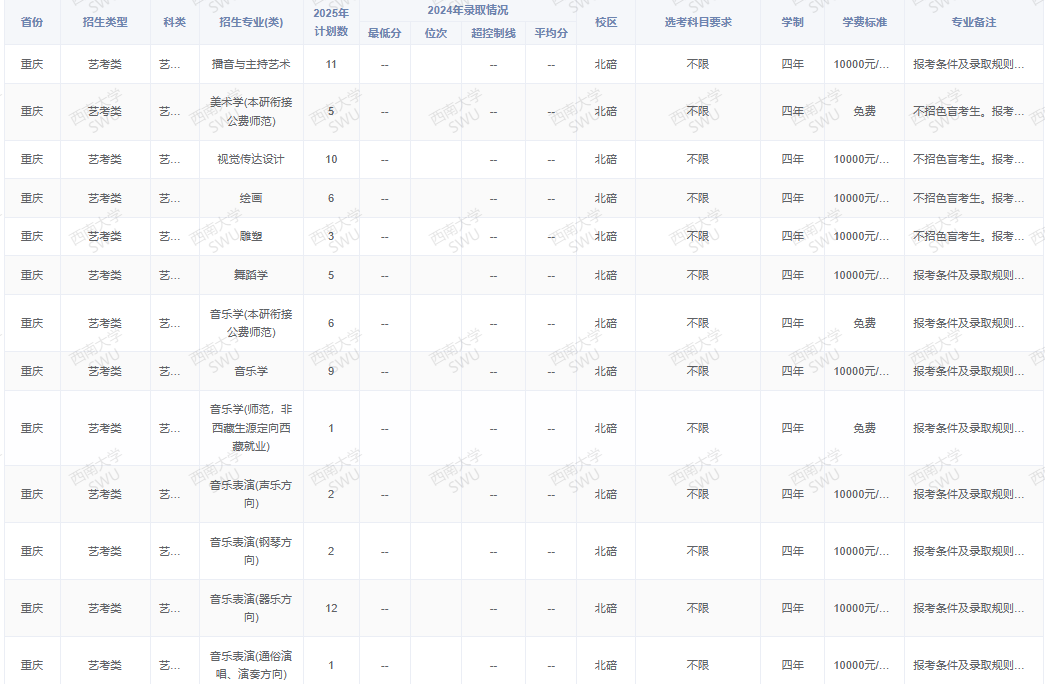Click the 重庆 province cell in 播音与主持艺术 row
The image size is (1045, 684).
point(32,64)
